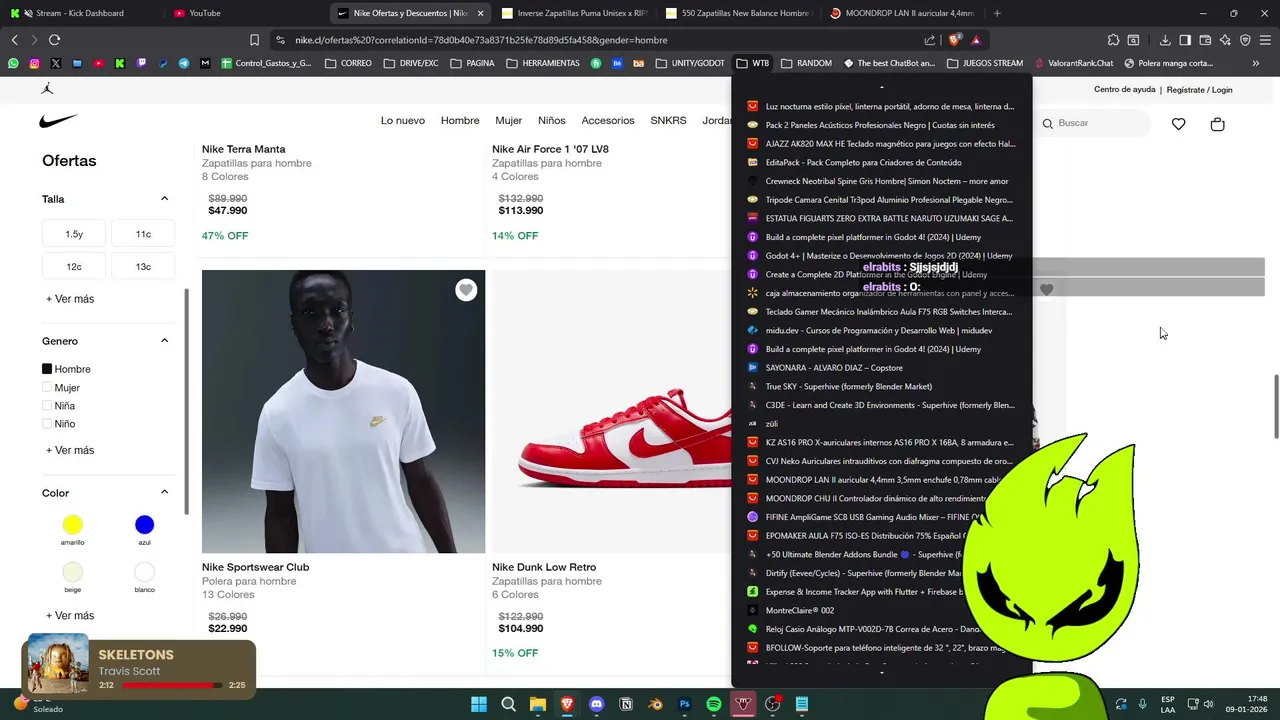This screenshot has width=1280, height=720.
Task: Click Centro de ayuda link
Action: pos(1125,89)
